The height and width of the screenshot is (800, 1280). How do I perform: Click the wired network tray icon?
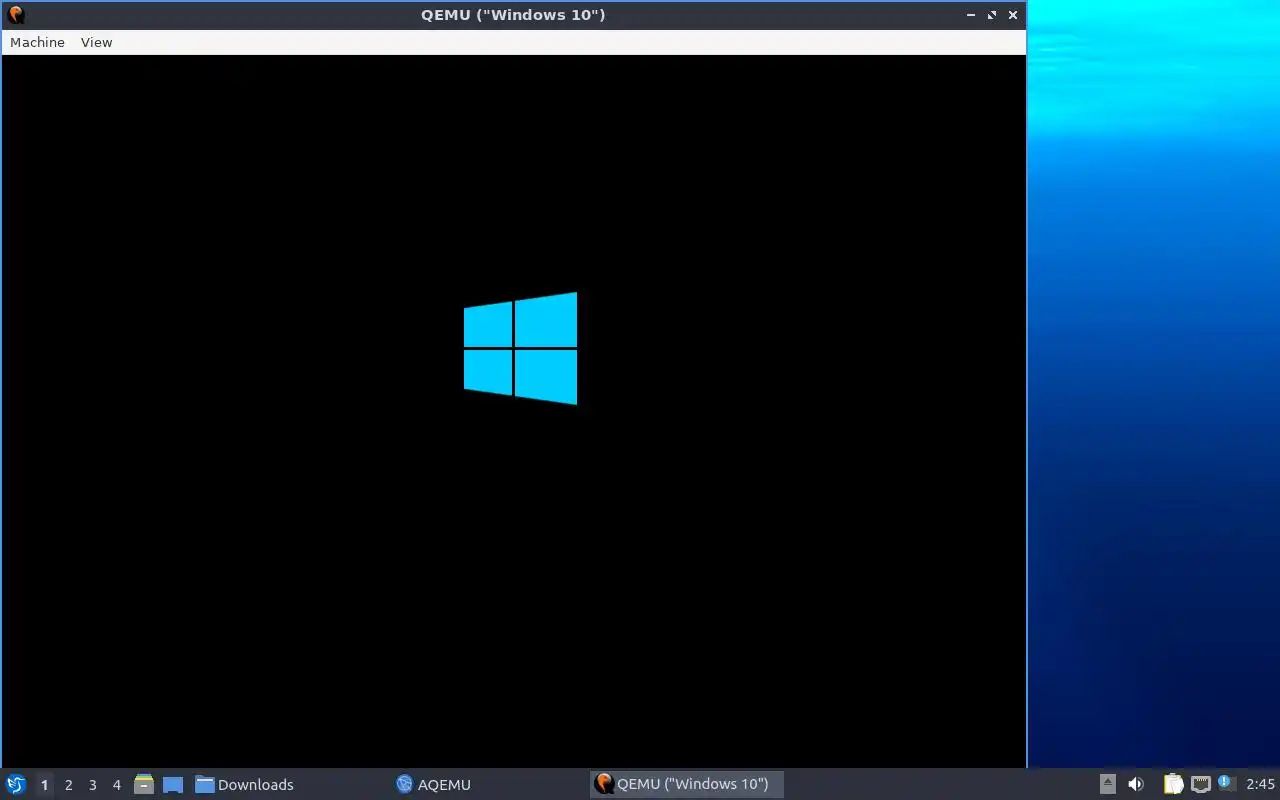pyautogui.click(x=1201, y=784)
